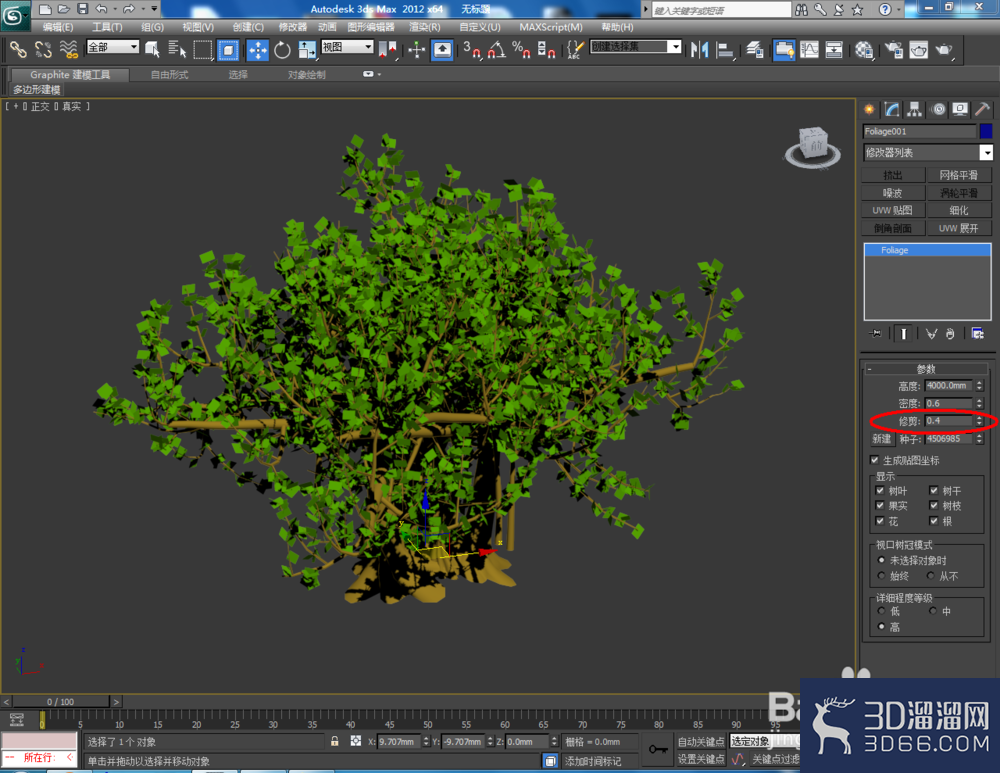Image resolution: width=1000 pixels, height=773 pixels.
Task: Select 未选择对象时 canopy mode radio
Action: (881, 560)
